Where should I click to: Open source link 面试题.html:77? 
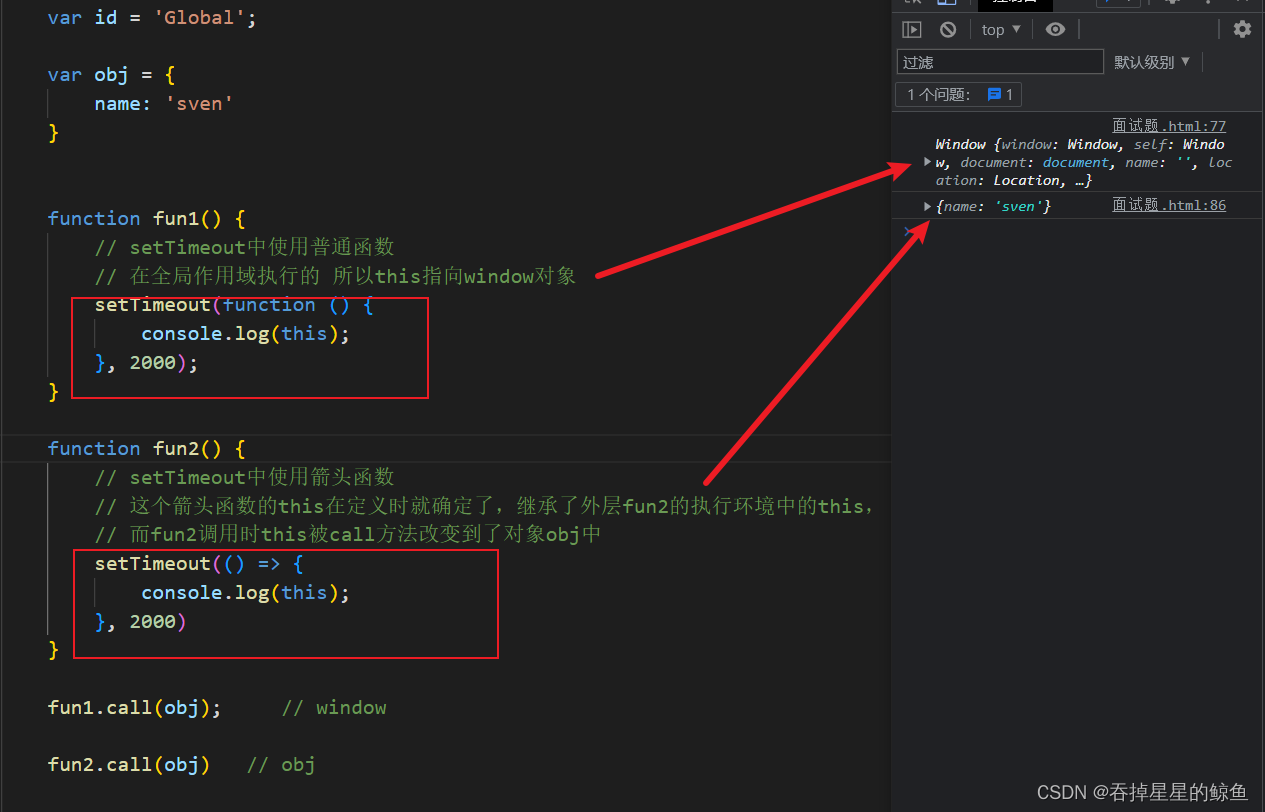pos(1169,126)
